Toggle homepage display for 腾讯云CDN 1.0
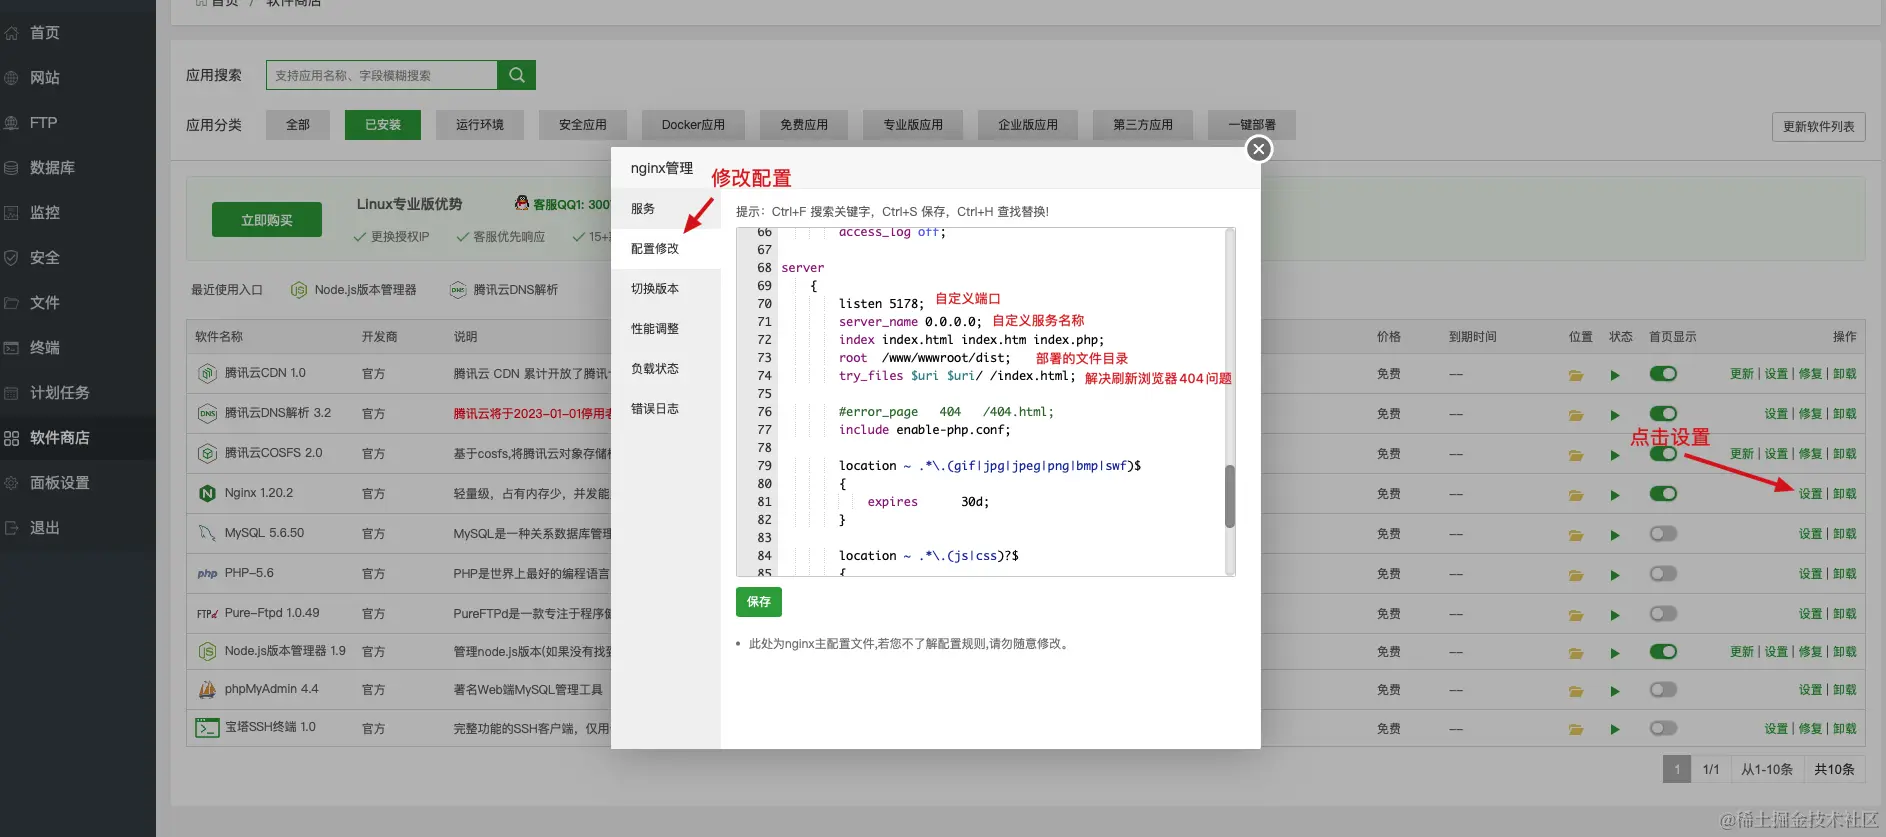 point(1663,374)
